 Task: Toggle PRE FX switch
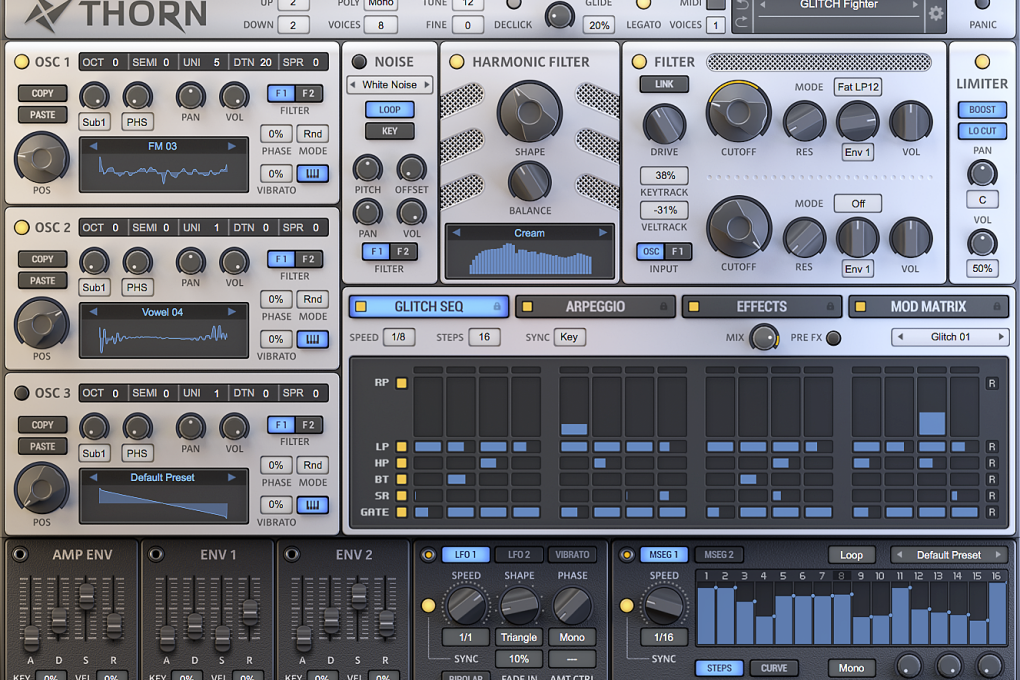(x=833, y=338)
